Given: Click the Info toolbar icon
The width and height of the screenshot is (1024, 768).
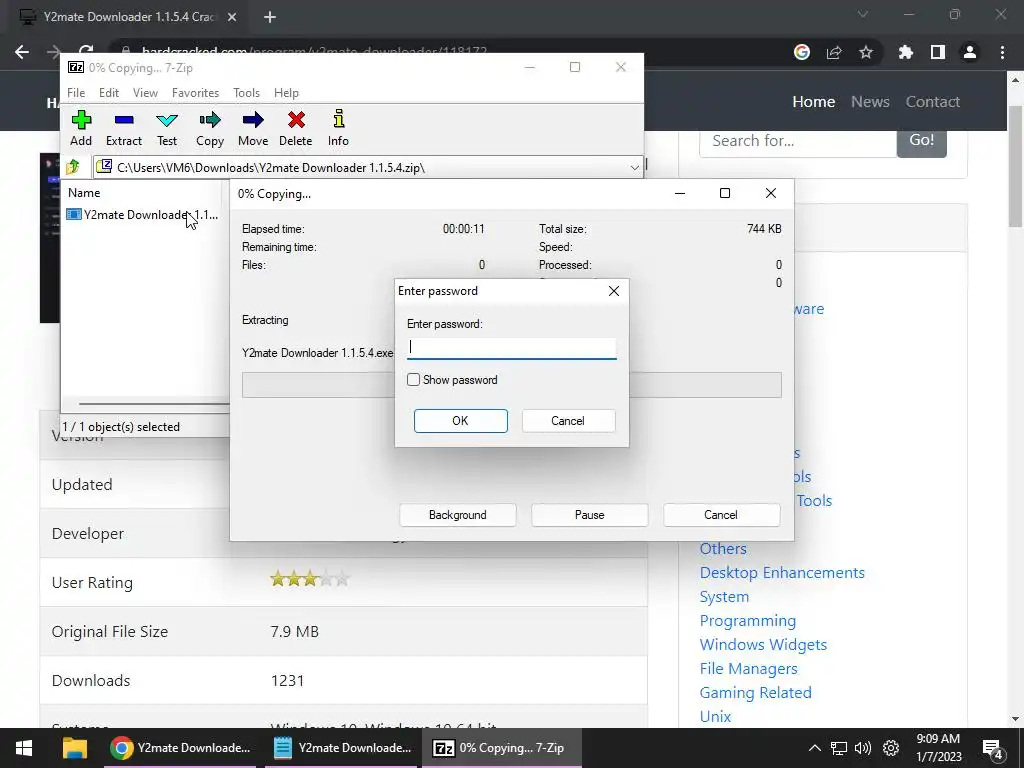Looking at the screenshot, I should (338, 128).
